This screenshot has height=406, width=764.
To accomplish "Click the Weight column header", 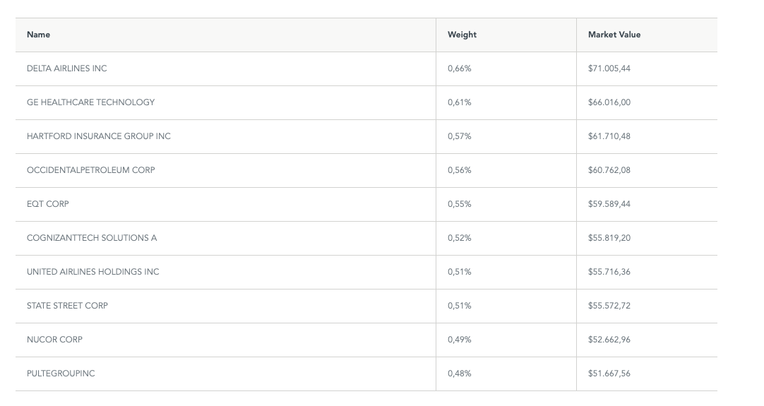I will (462, 35).
